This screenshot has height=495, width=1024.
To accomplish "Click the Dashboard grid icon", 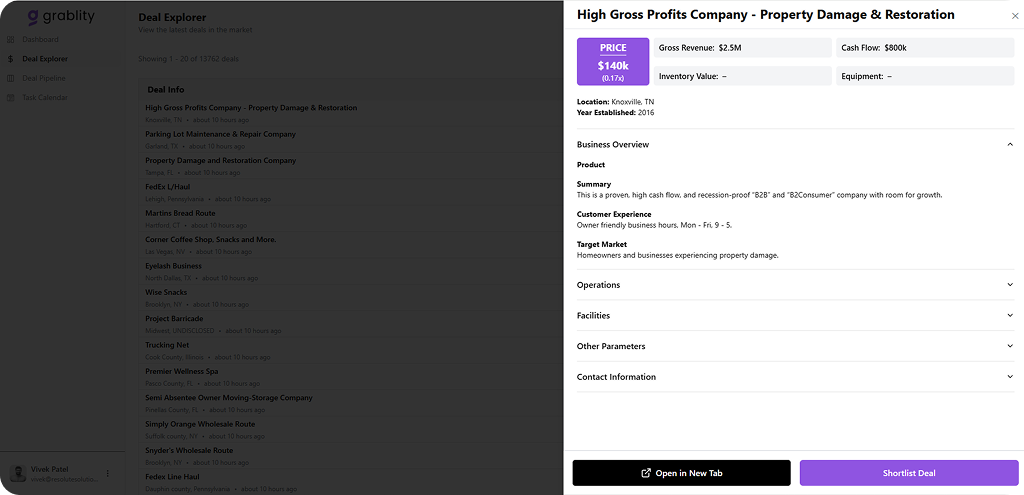I will pyautogui.click(x=11, y=40).
